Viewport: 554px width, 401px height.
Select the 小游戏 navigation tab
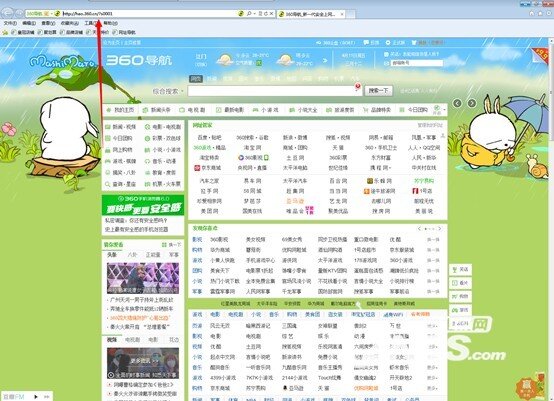coord(265,110)
